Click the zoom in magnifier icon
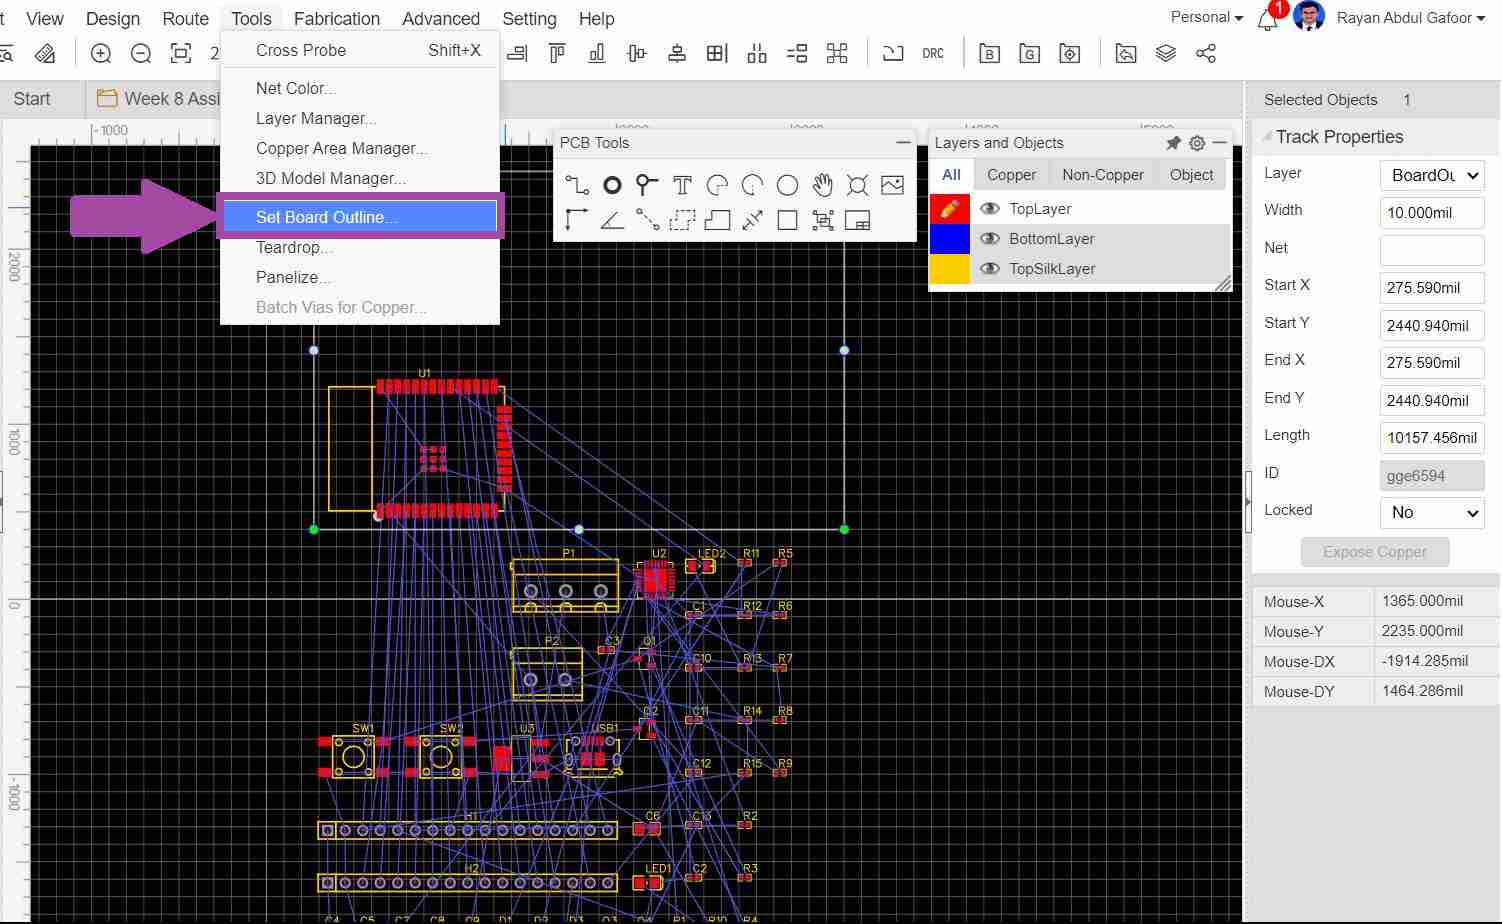 point(101,54)
